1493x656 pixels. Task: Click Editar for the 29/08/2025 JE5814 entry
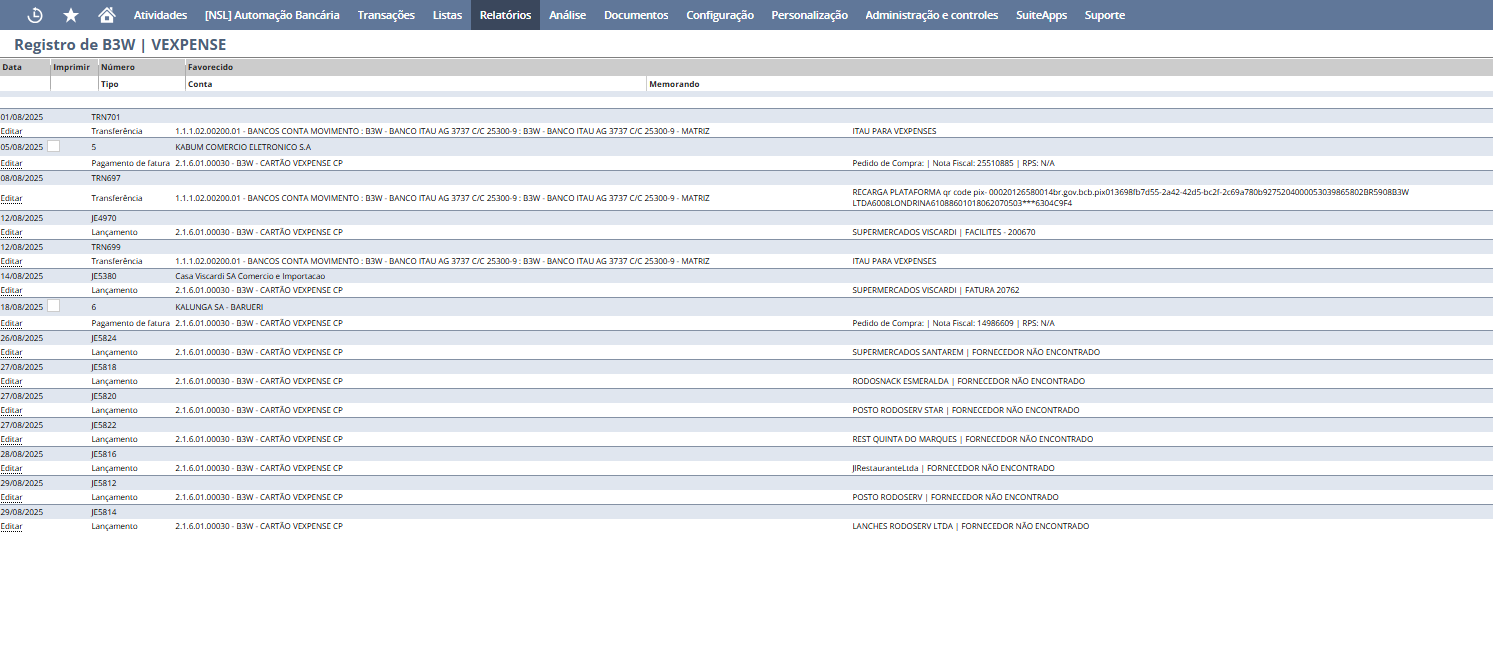pos(11,526)
